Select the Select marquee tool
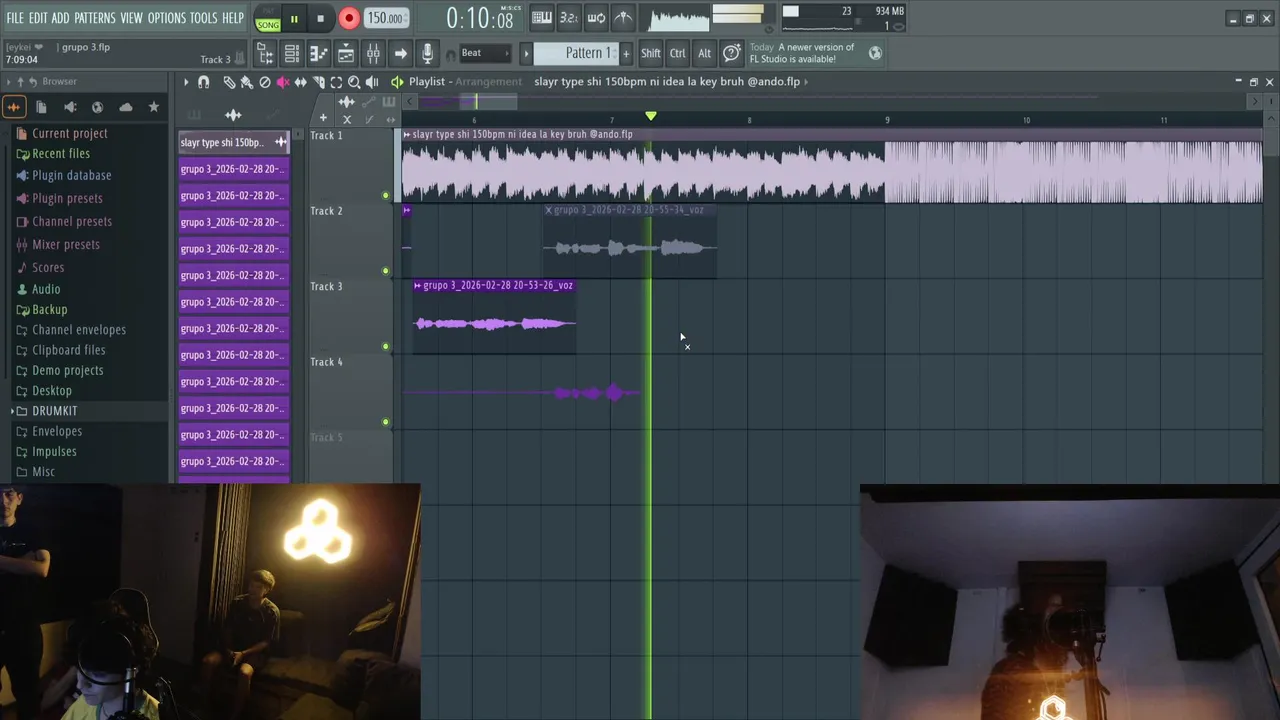This screenshot has width=1280, height=720. [336, 82]
